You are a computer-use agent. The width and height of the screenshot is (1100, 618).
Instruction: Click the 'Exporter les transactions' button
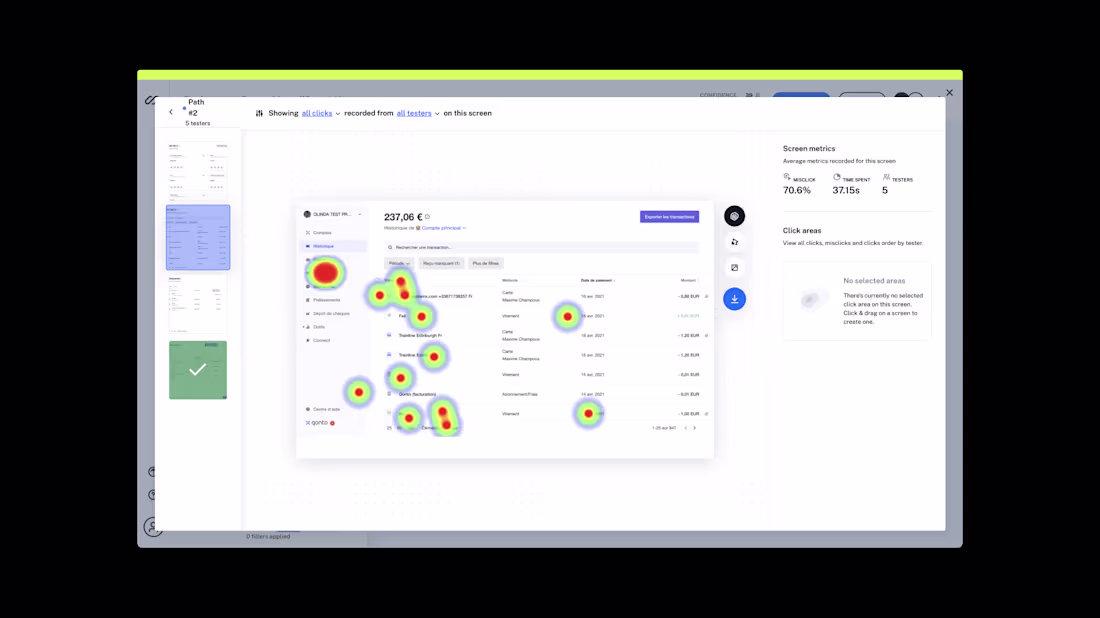669,217
